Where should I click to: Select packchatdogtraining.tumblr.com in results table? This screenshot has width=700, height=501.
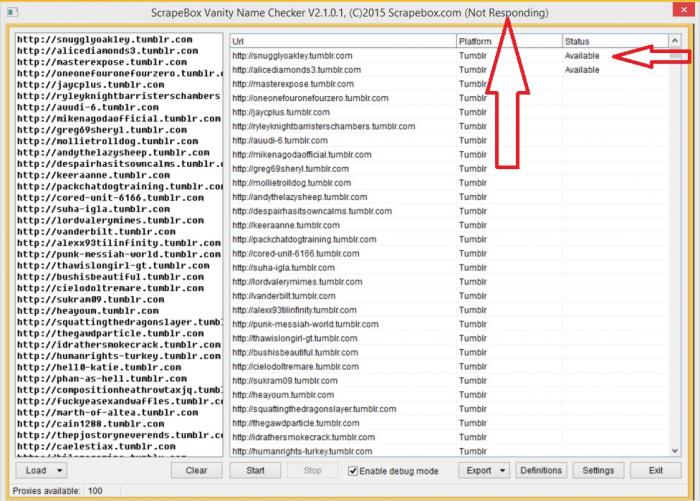pyautogui.click(x=304, y=240)
